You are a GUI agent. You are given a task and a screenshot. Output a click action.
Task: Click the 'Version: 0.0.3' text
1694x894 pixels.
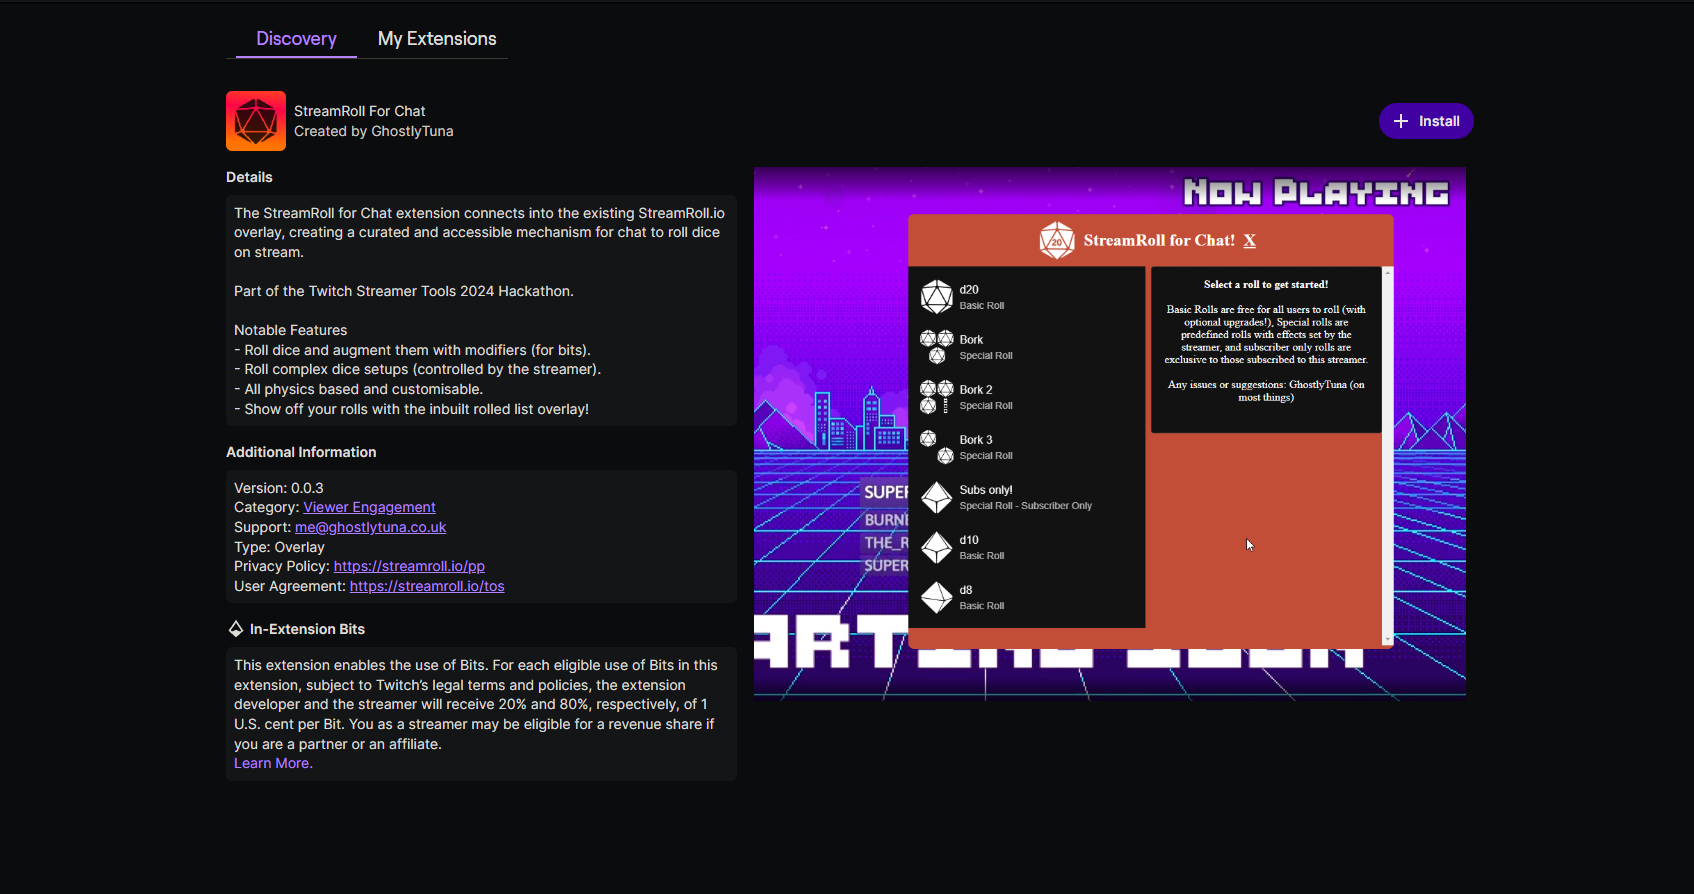[x=279, y=488]
